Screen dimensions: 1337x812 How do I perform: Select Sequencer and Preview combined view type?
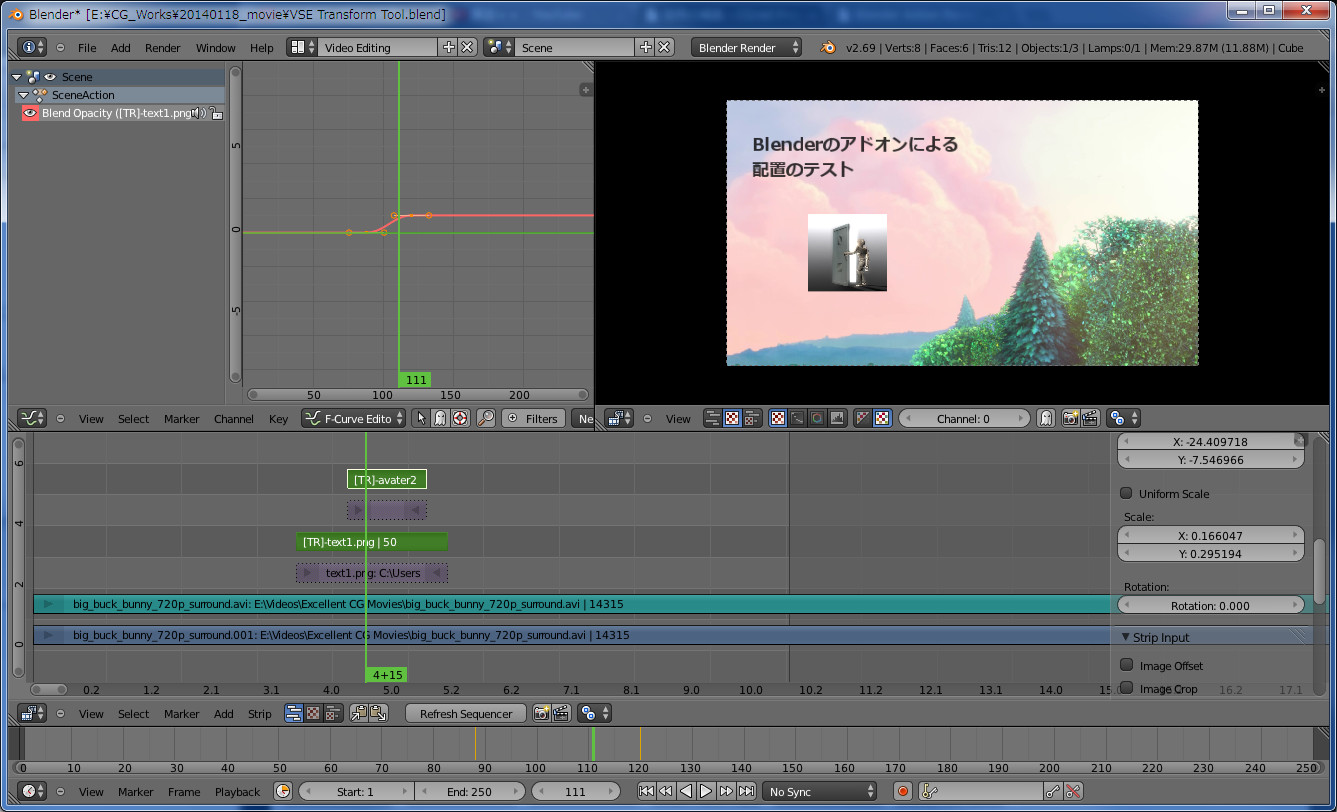tap(752, 419)
